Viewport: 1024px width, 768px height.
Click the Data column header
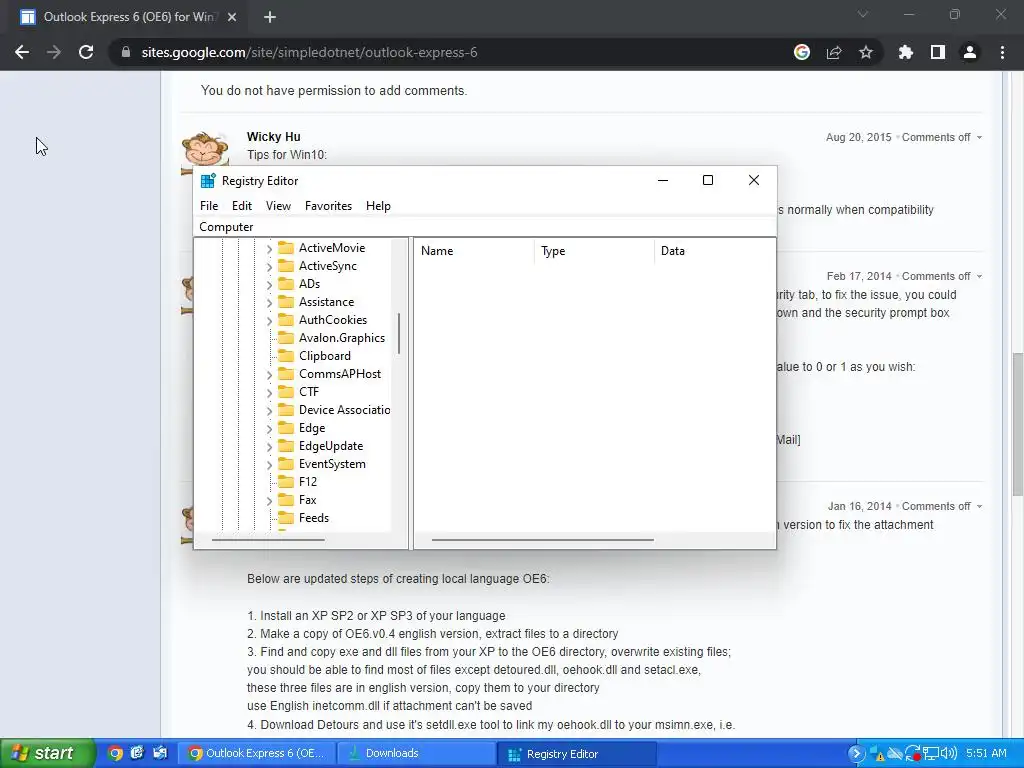714,251
